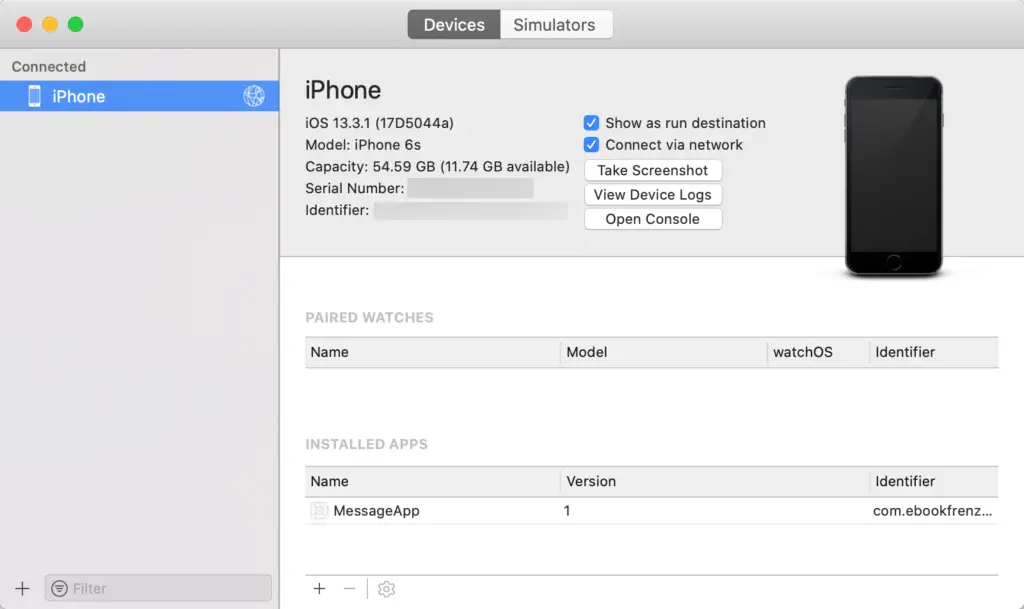Click the green zoom window button
Screen dimensions: 1024x609
[76, 24]
